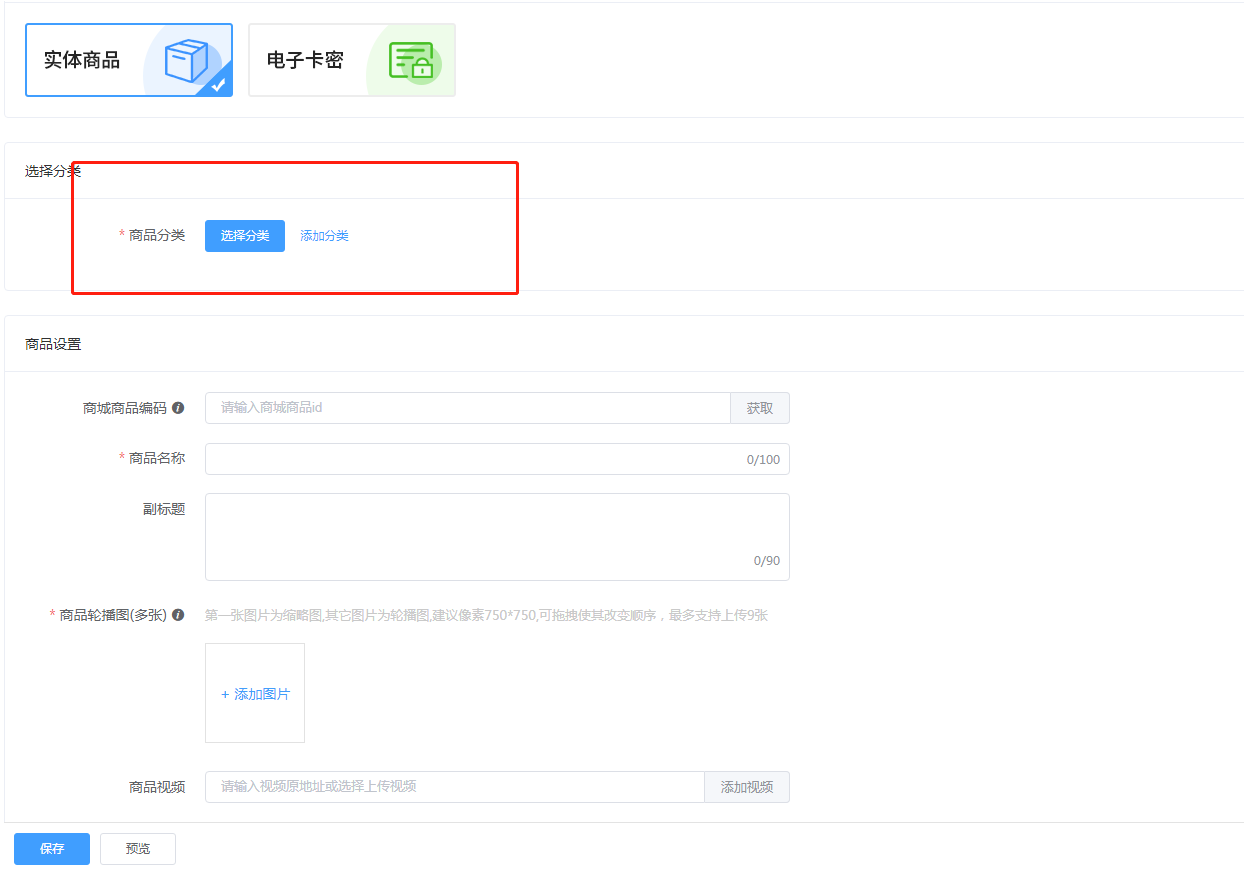The image size is (1244, 873).
Task: Select the 实体商品 product type card
Action: coord(129,60)
